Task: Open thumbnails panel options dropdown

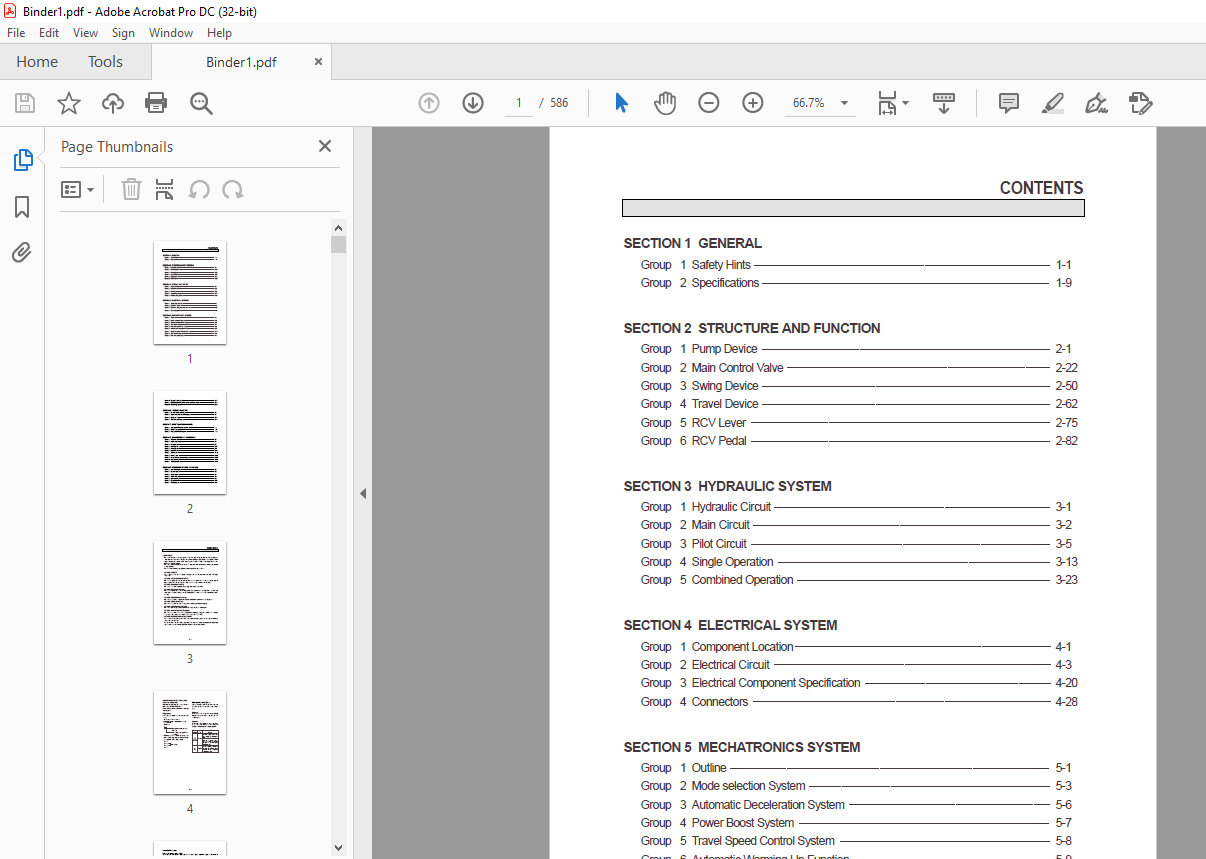Action: pyautogui.click(x=77, y=189)
